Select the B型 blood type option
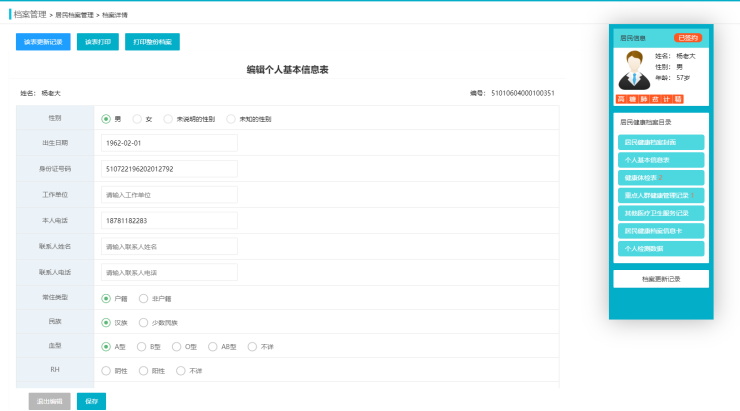Image resolution: width=740 pixels, height=411 pixels. click(142, 346)
